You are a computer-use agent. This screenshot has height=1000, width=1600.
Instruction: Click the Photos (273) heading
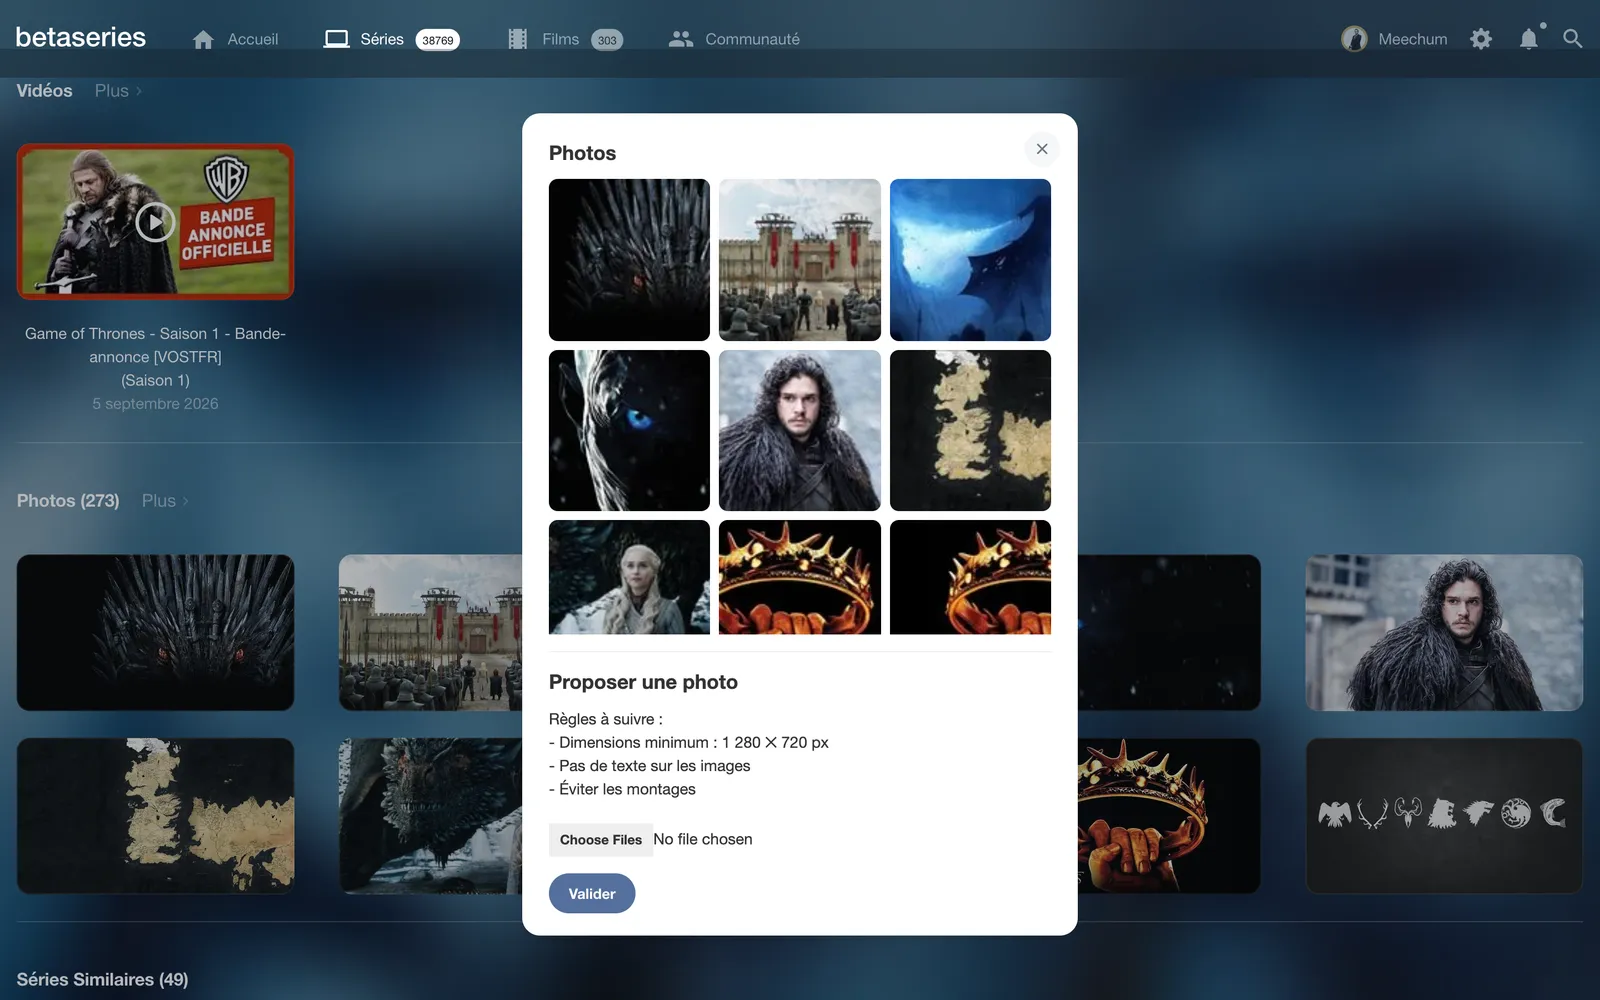(68, 501)
